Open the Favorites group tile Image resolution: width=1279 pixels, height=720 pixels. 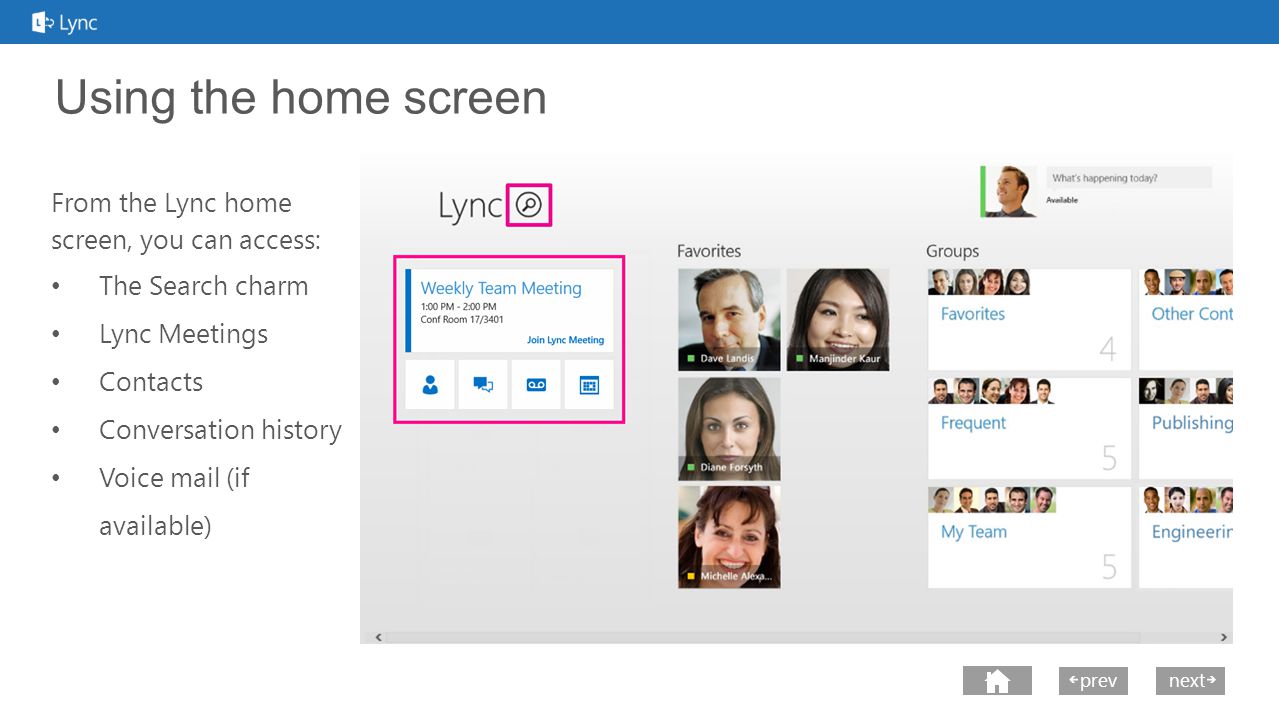[x=1029, y=320]
